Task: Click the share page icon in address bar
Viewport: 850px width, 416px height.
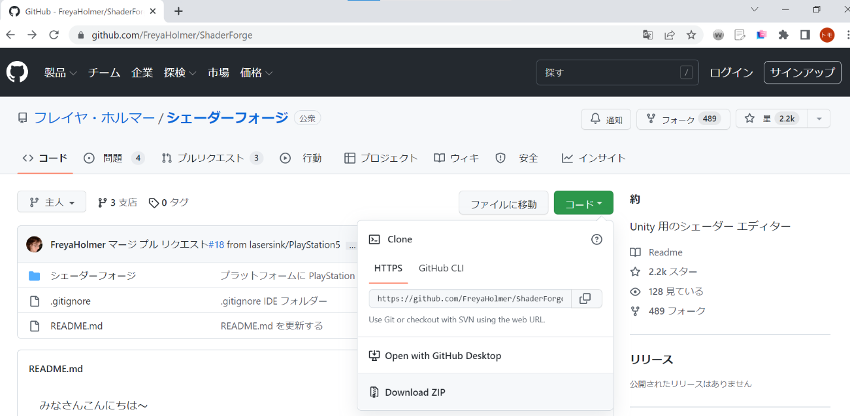Action: [x=669, y=35]
